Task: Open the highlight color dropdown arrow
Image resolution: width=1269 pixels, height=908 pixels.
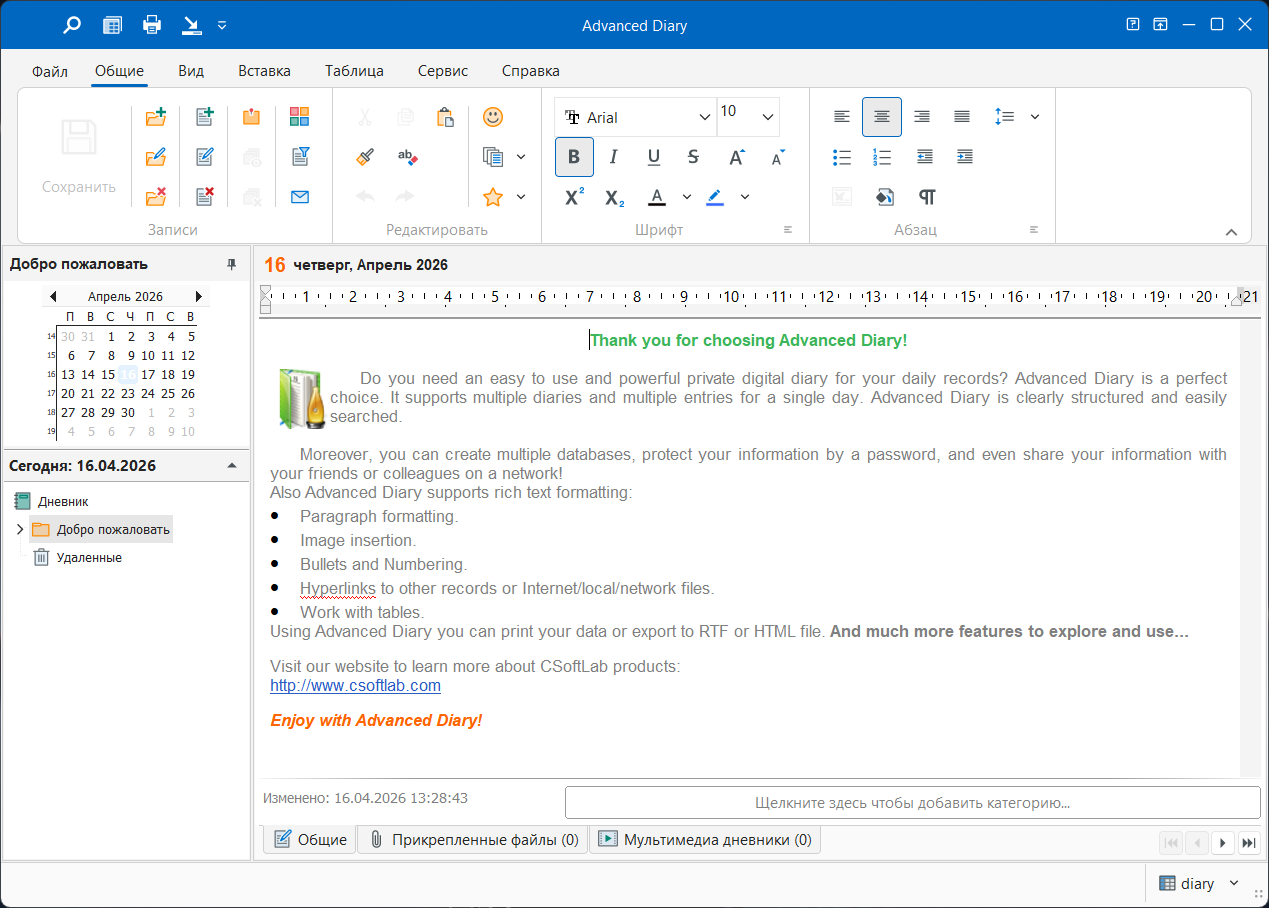Action: coord(745,197)
